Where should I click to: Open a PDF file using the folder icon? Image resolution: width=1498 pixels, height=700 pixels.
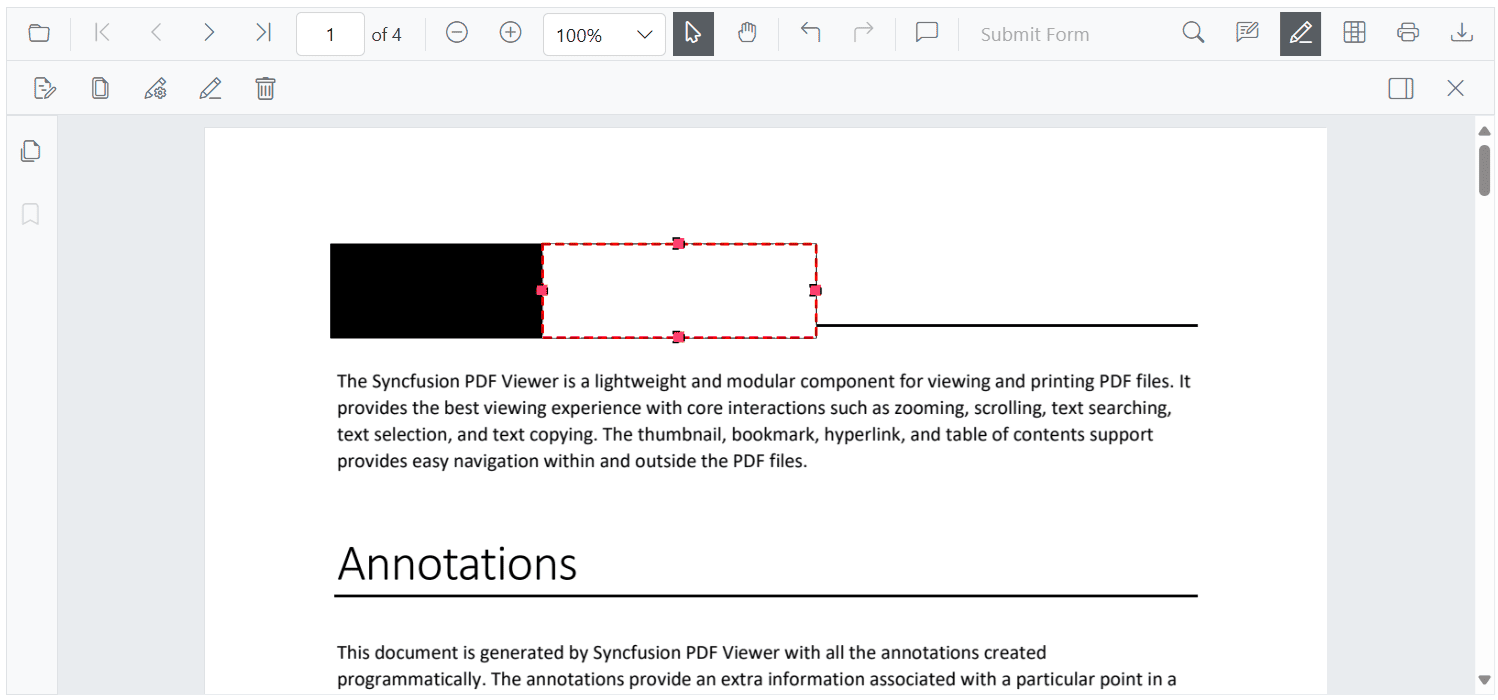coord(39,33)
